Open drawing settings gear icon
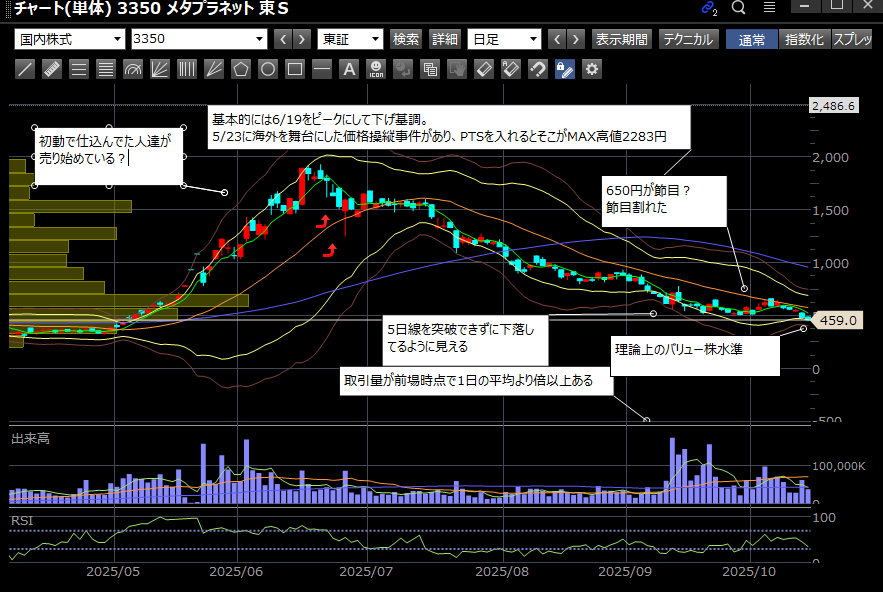 pyautogui.click(x=592, y=69)
